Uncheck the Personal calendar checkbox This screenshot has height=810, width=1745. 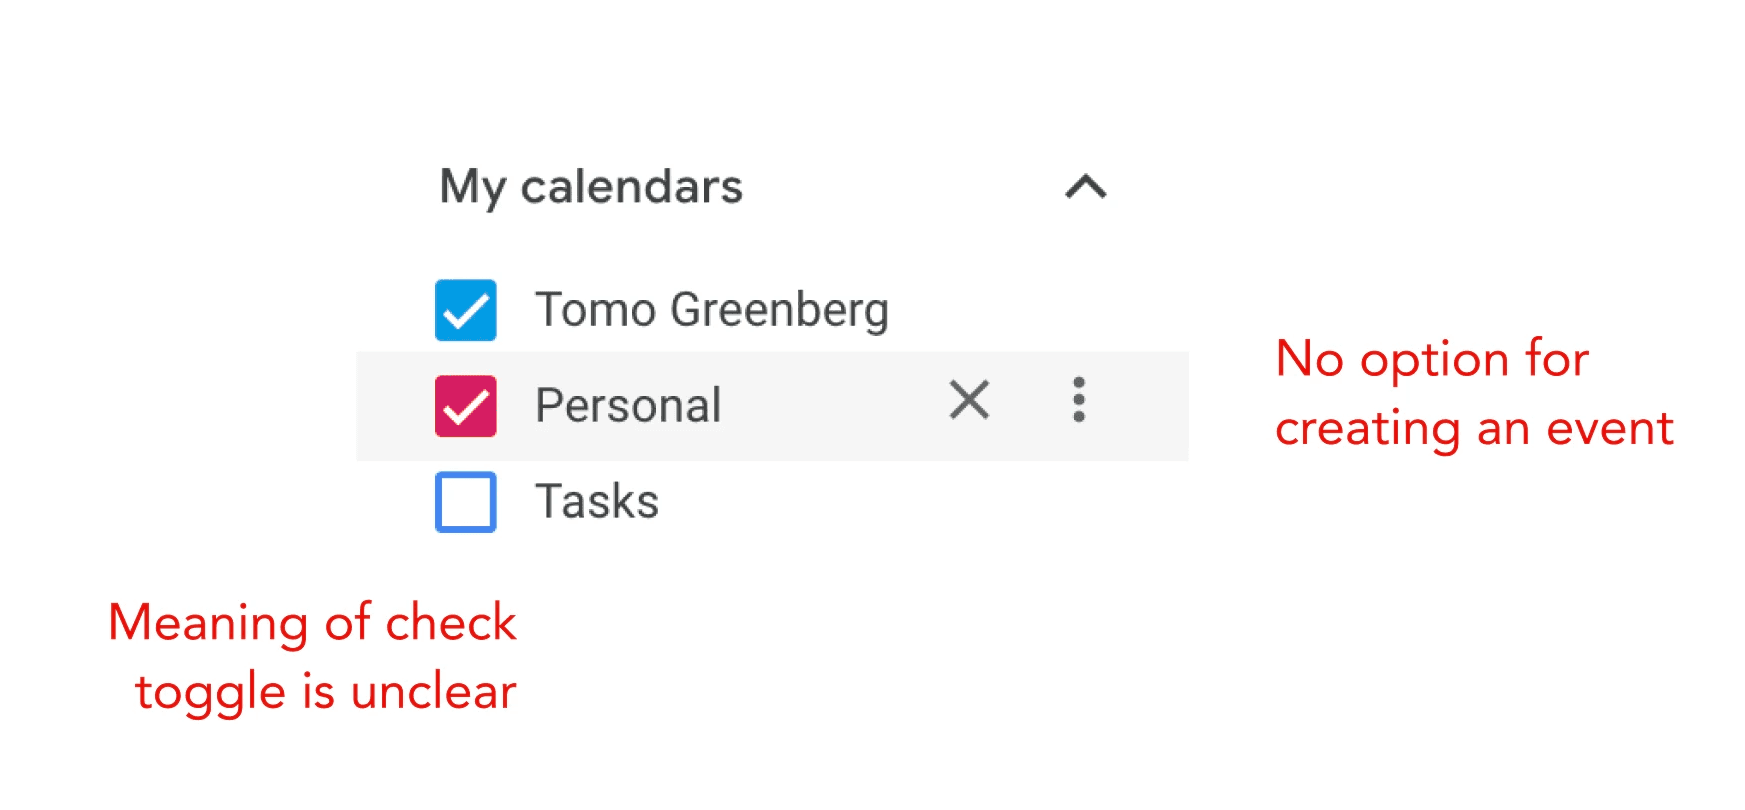click(465, 406)
